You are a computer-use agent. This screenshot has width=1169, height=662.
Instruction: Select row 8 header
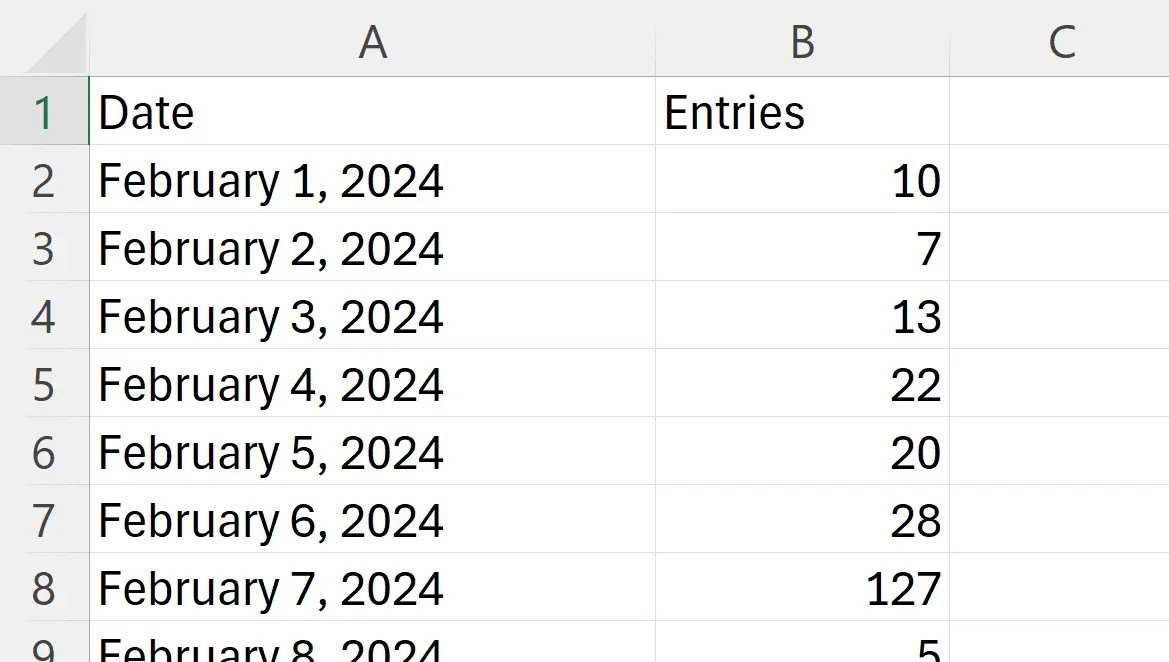45,589
